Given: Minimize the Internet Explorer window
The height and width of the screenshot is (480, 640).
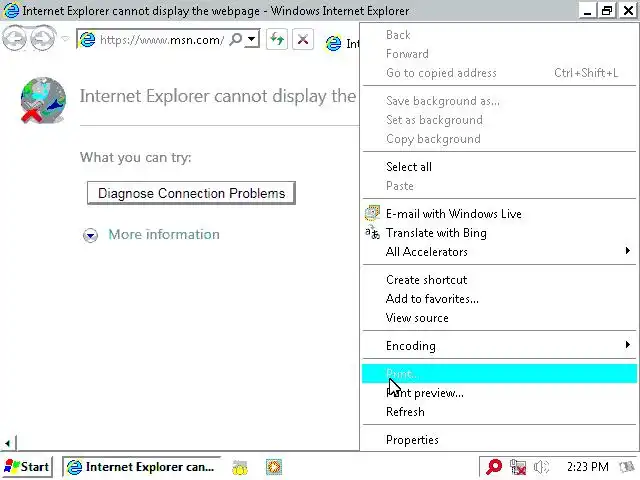Looking at the screenshot, I should point(587,11).
